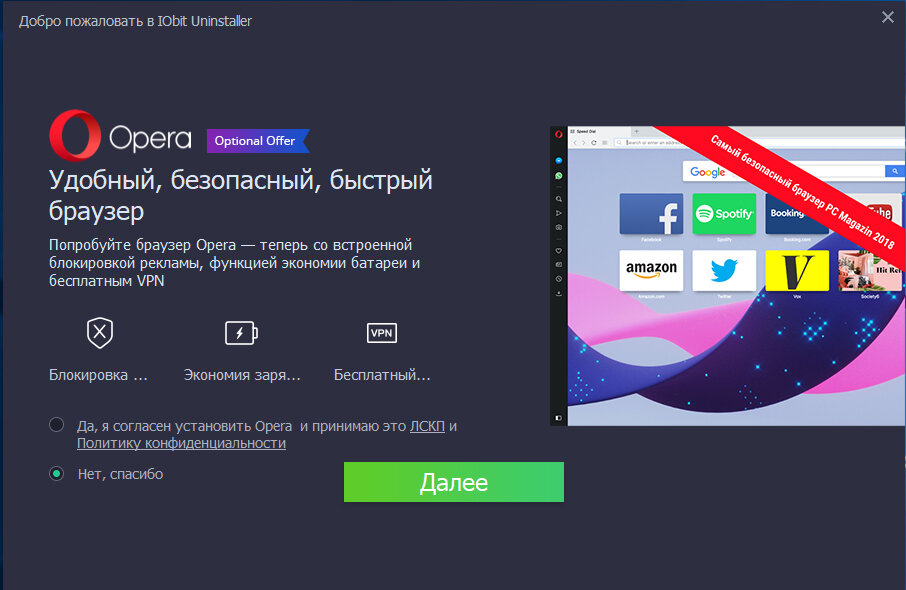
Task: Click the "Экономия заря..." label
Action: point(242,375)
